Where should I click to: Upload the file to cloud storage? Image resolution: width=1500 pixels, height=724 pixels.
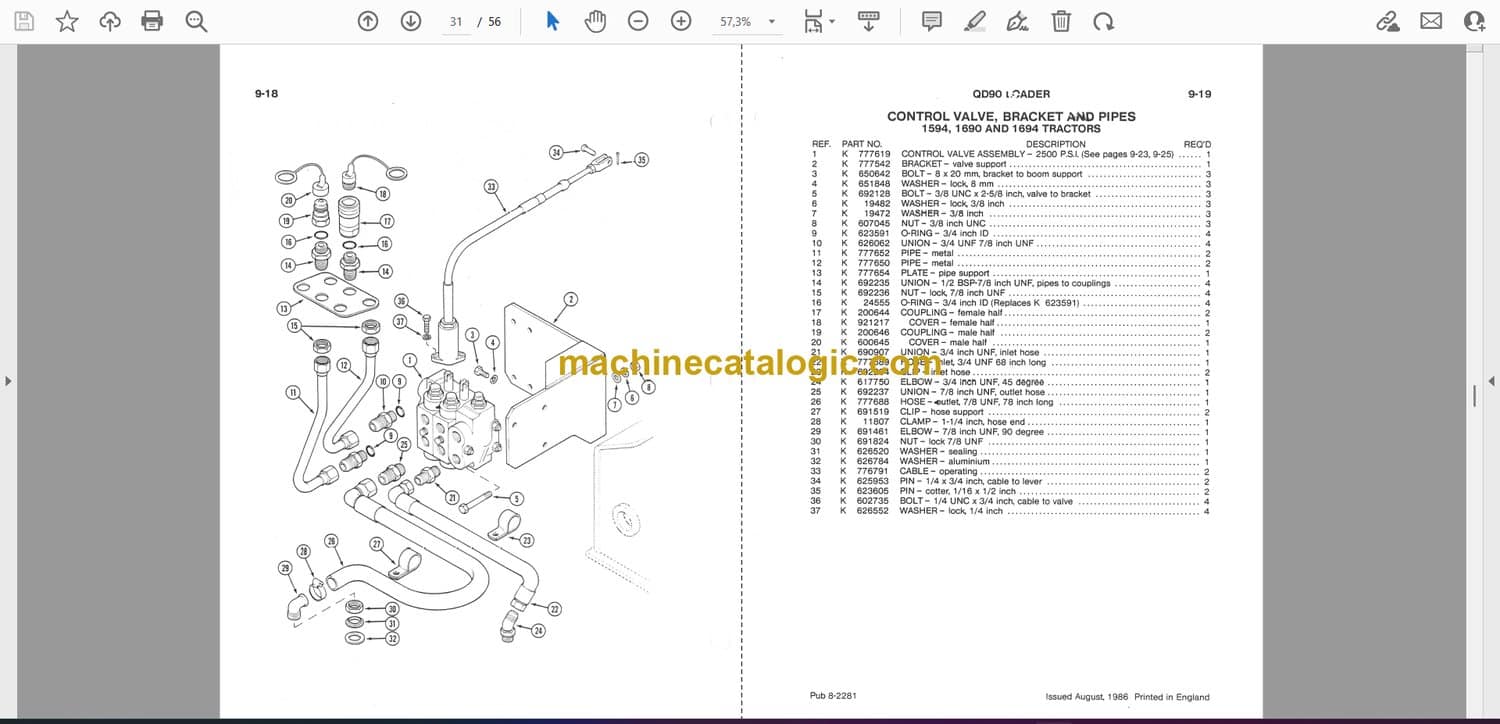[x=110, y=21]
